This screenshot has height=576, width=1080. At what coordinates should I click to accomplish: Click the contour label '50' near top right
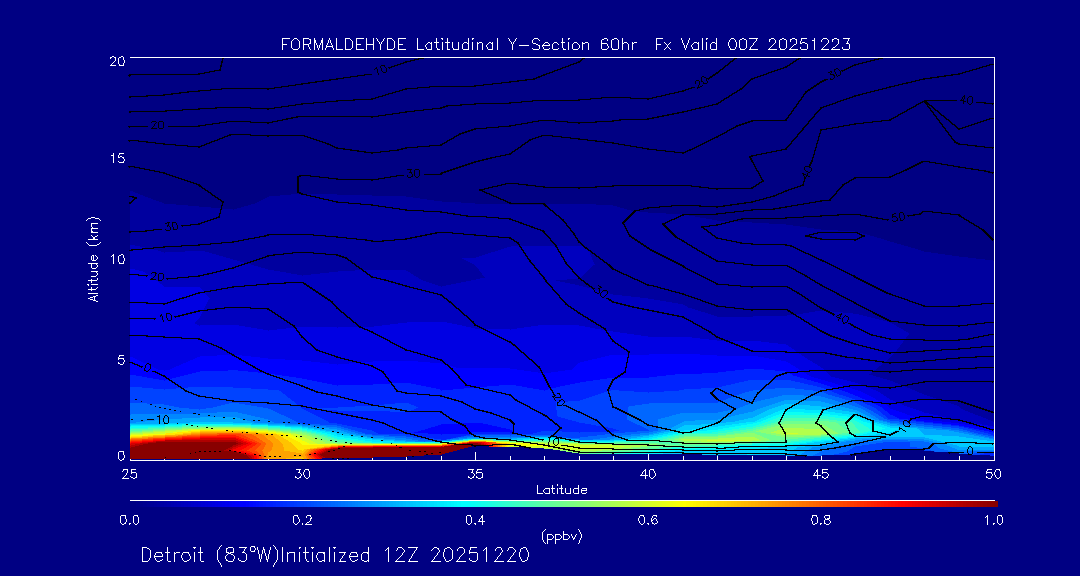(x=897, y=218)
